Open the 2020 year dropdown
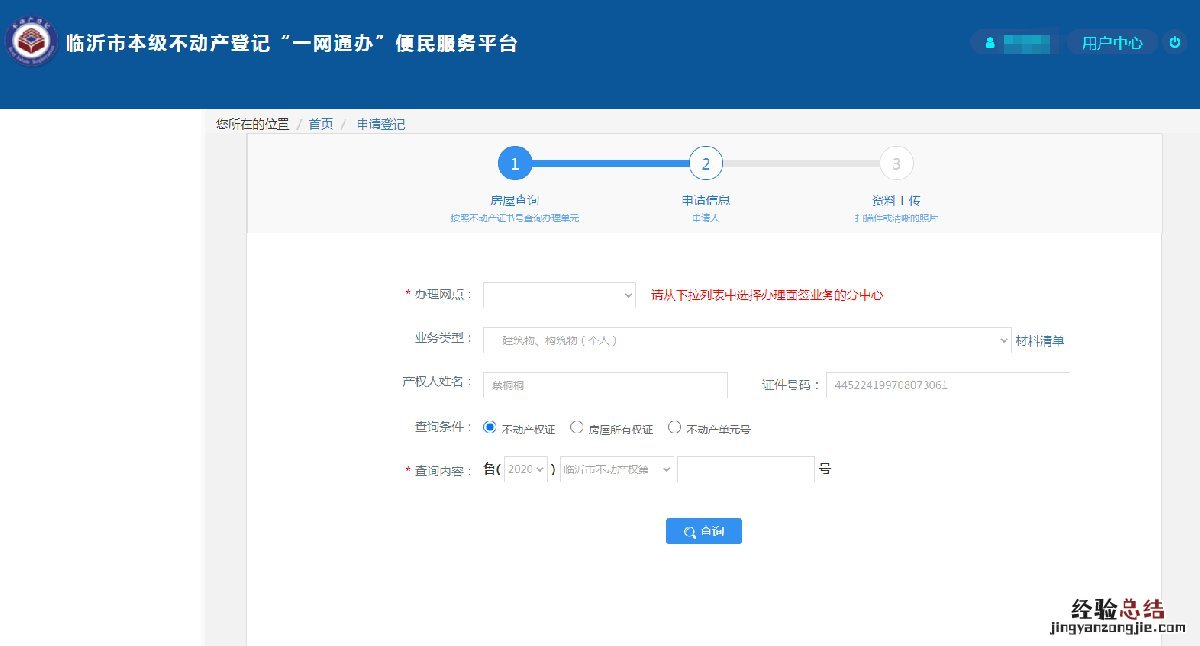 click(x=526, y=469)
